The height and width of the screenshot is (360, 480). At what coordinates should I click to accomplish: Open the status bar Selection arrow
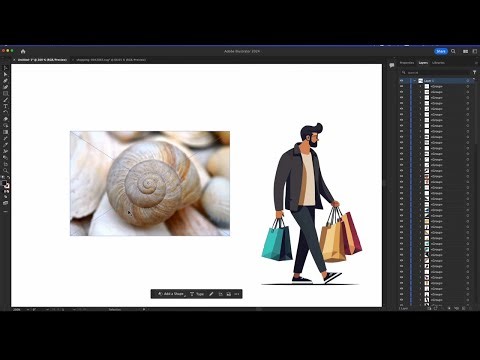tap(144, 309)
